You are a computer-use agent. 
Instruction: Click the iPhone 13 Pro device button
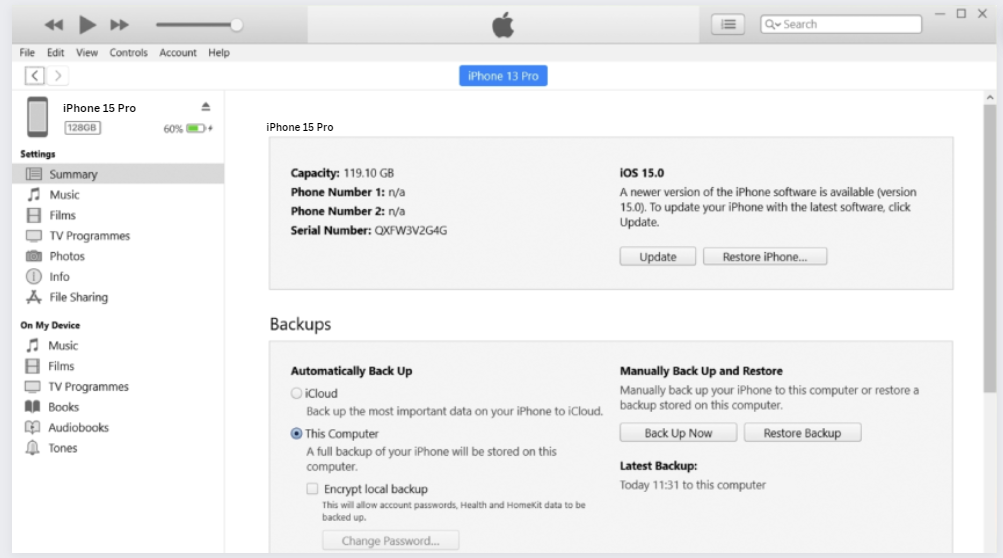(x=503, y=76)
